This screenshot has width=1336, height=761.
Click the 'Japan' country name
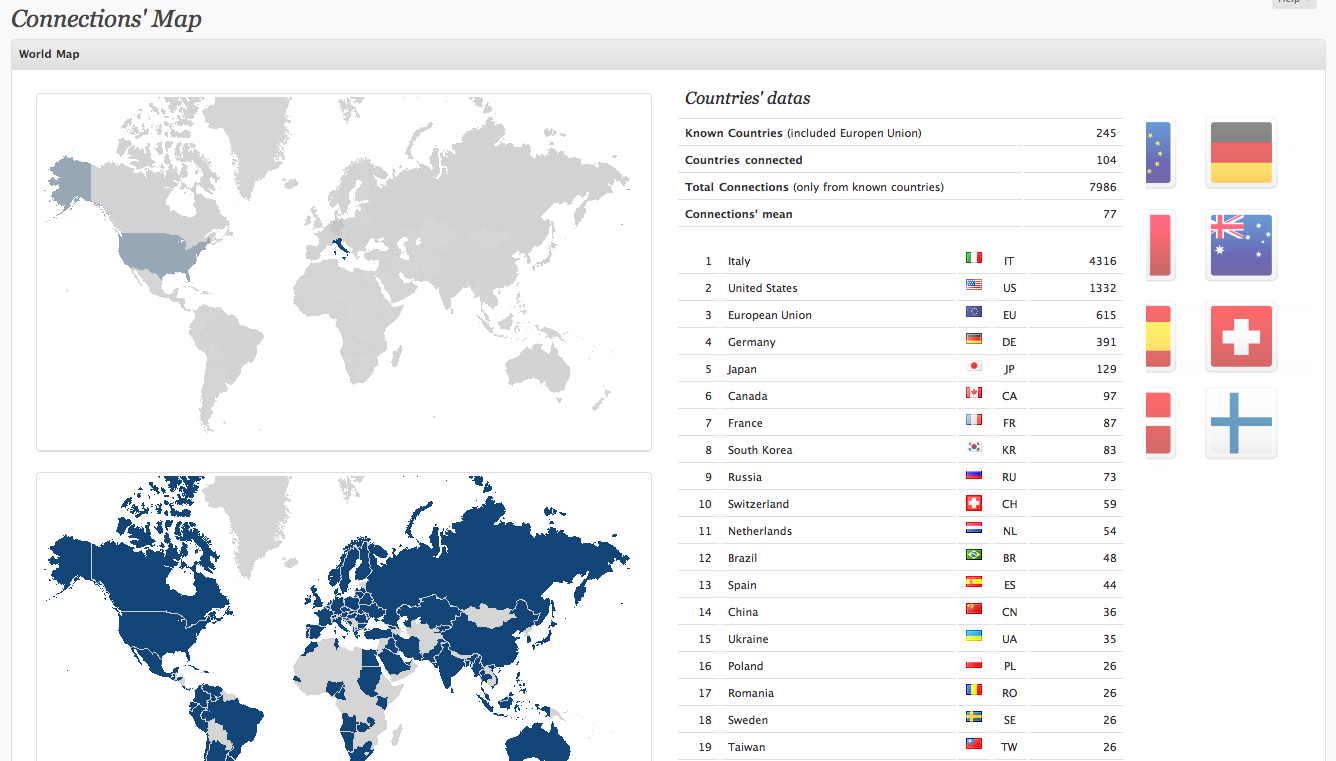[x=742, y=369]
